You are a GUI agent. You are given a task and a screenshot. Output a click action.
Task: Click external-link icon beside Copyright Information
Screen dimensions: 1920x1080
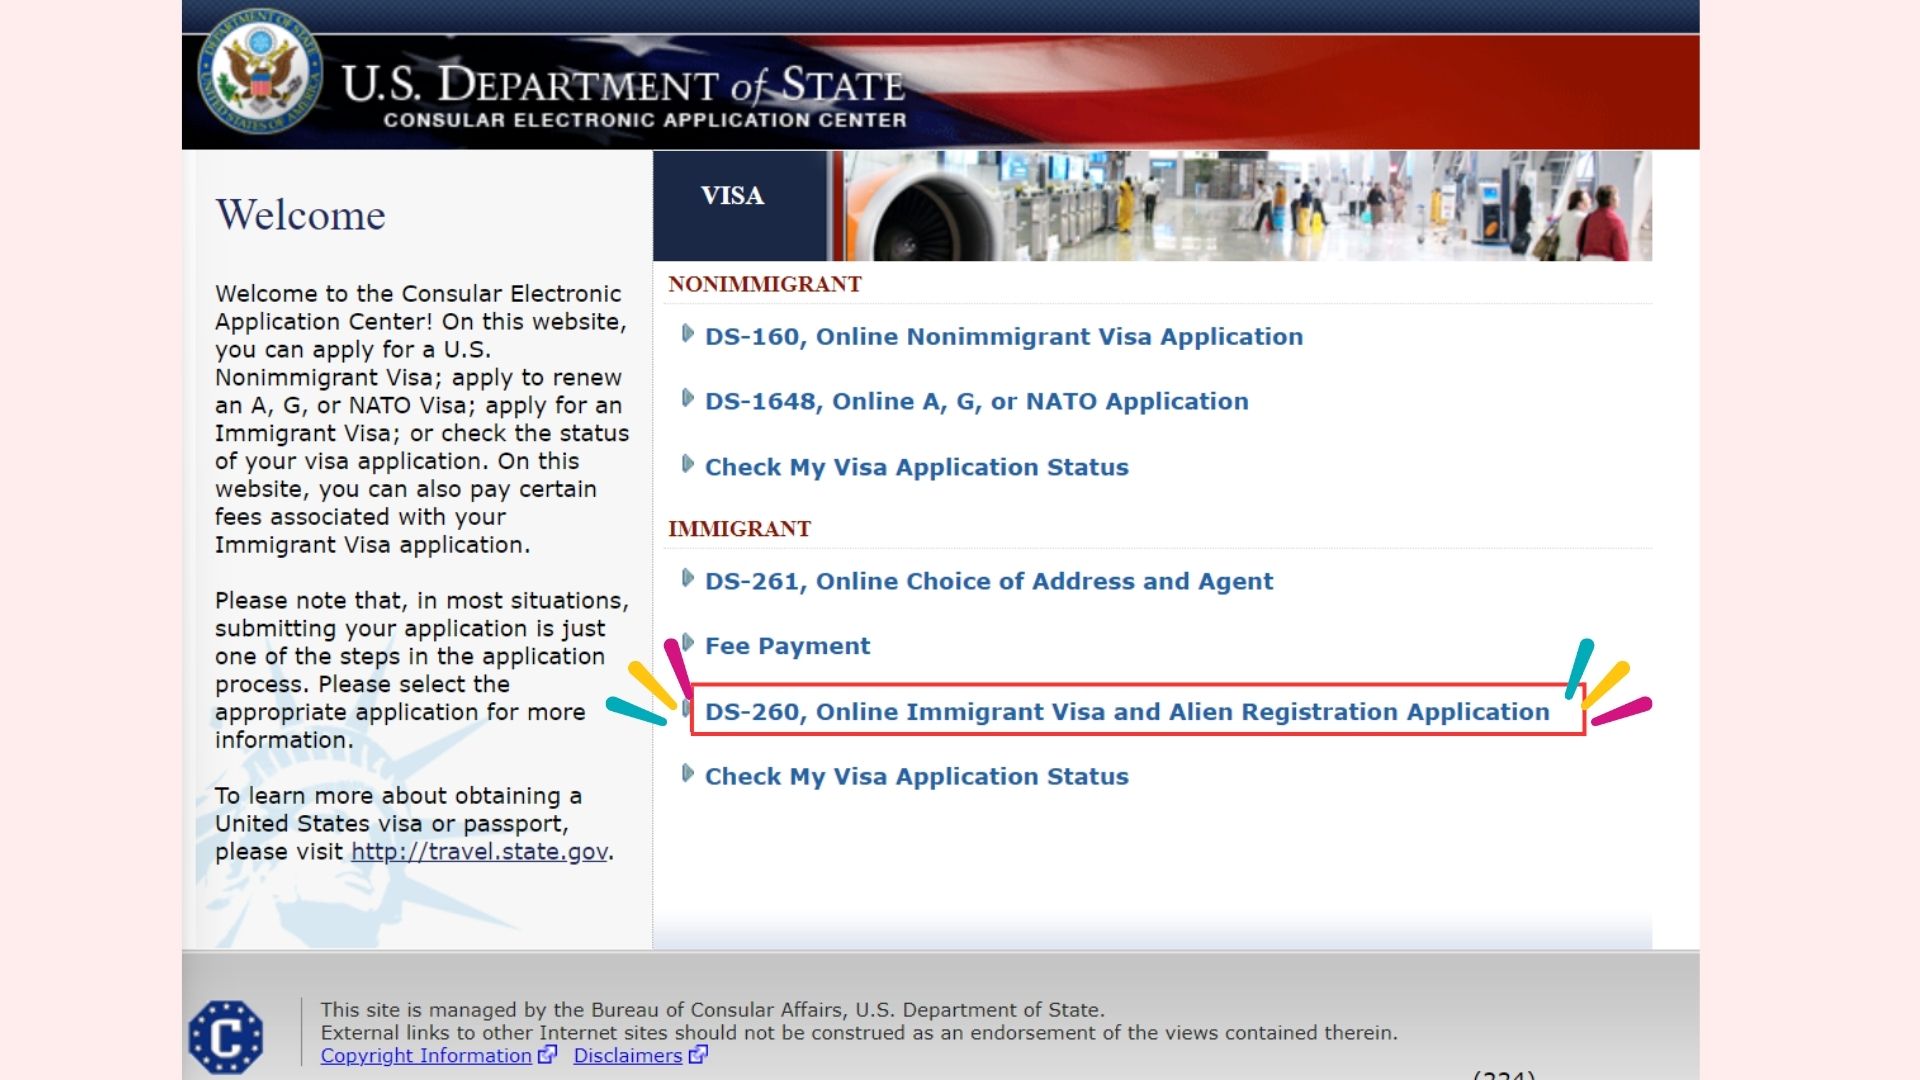pos(547,1054)
